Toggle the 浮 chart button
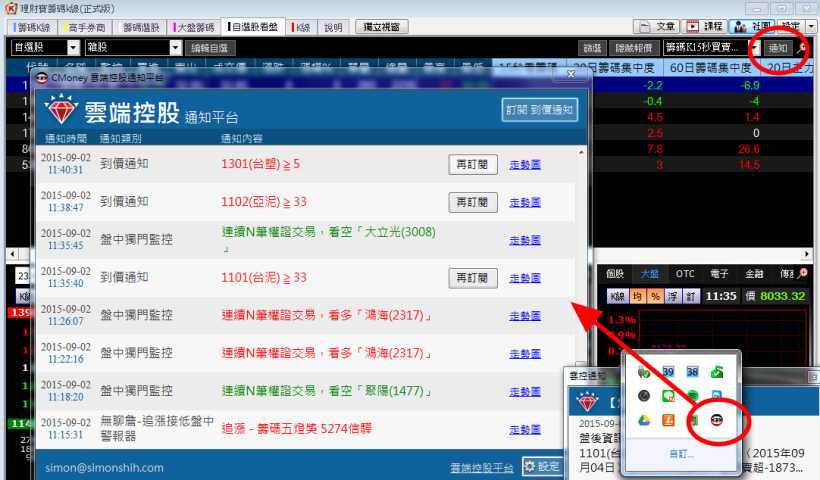This screenshot has height=480, width=820. point(673,296)
